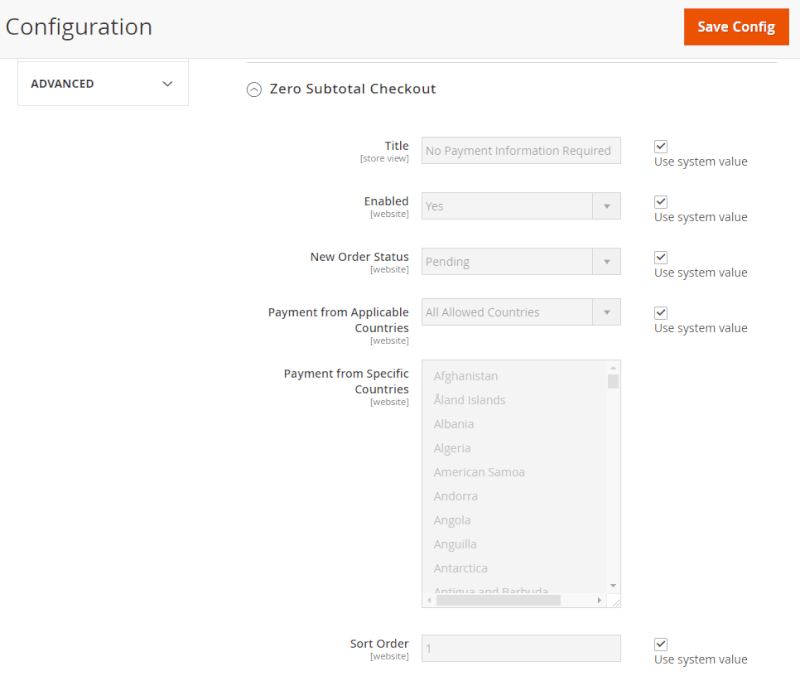Click the Applicable Countries dropdown arrow icon
Screen dimensions: 800x675
pos(608,311)
